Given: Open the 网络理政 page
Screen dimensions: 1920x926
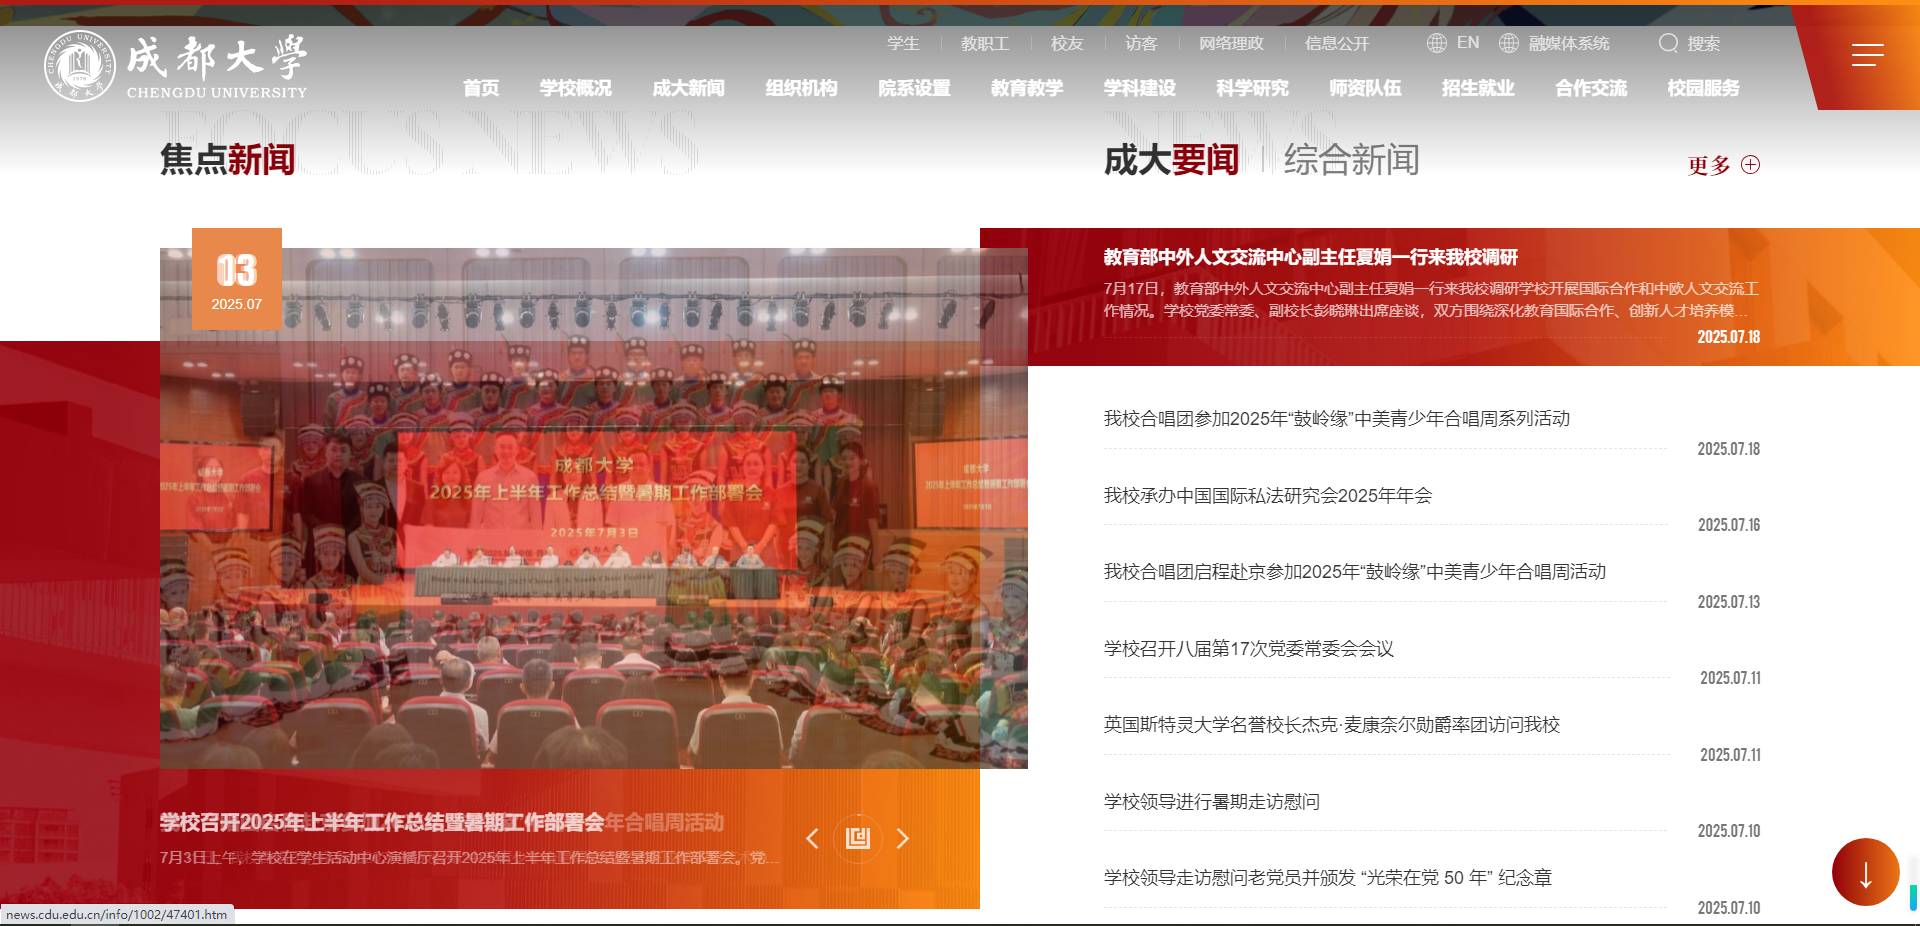Looking at the screenshot, I should [1231, 43].
